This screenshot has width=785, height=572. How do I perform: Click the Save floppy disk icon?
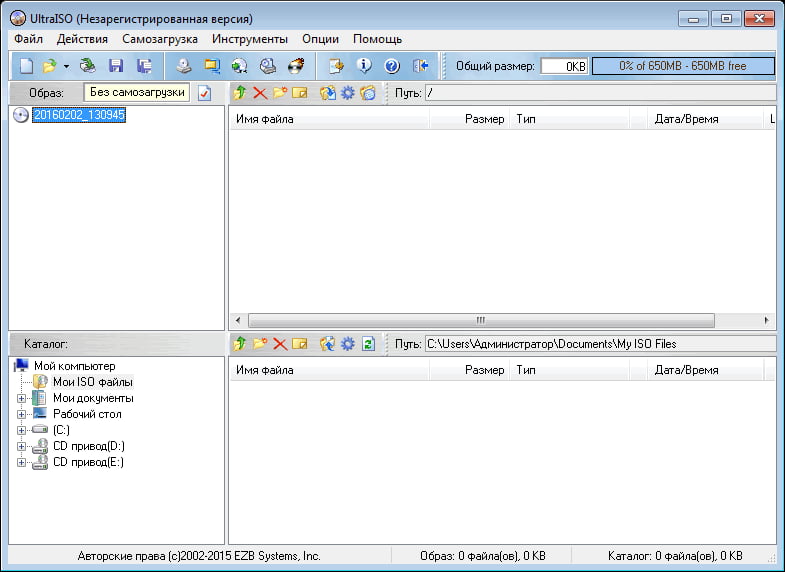click(x=116, y=66)
